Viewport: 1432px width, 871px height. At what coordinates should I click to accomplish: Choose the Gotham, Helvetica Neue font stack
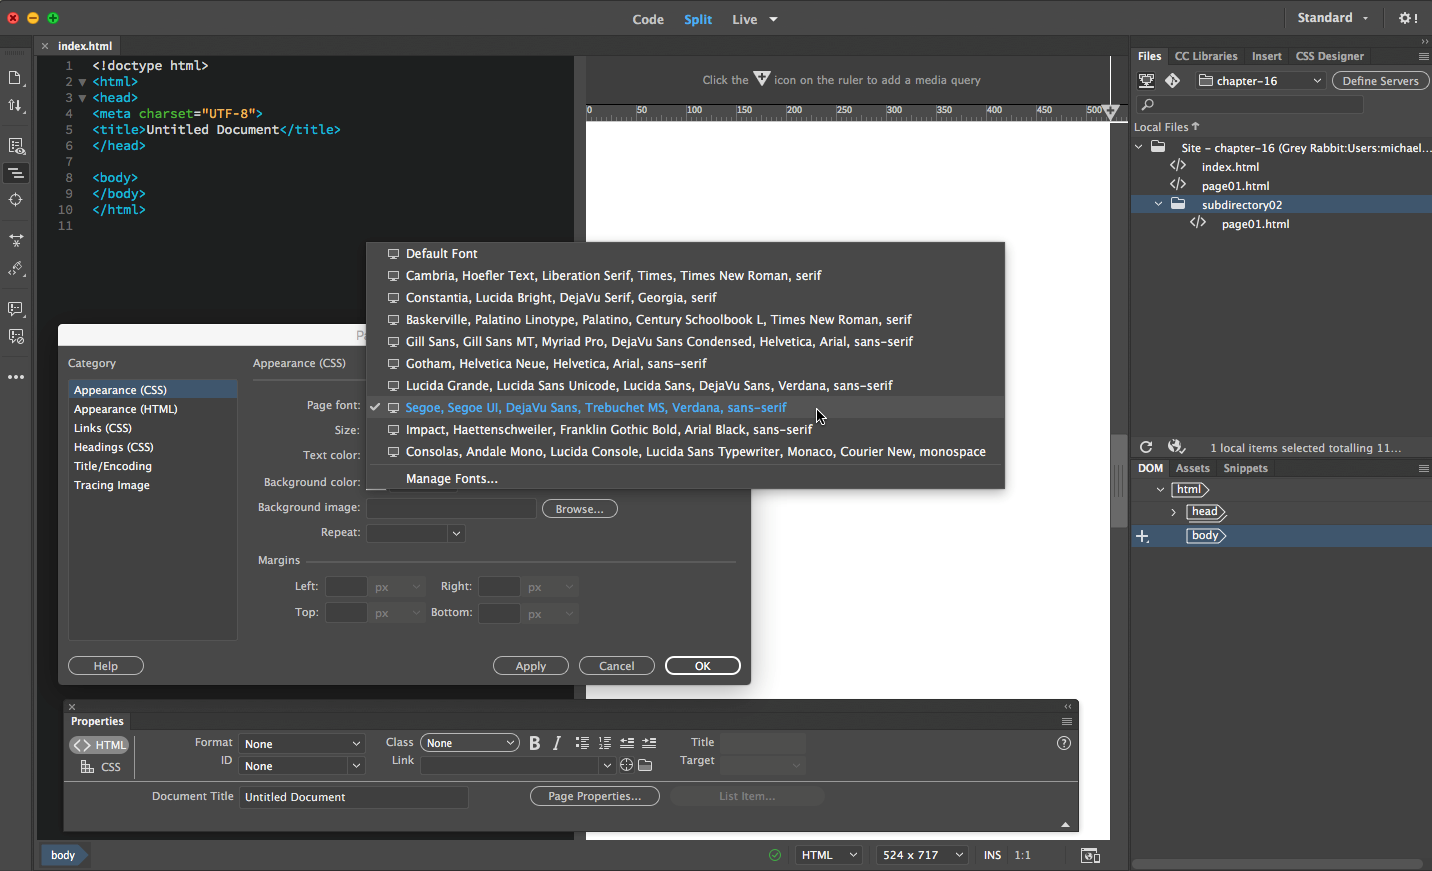tap(556, 364)
